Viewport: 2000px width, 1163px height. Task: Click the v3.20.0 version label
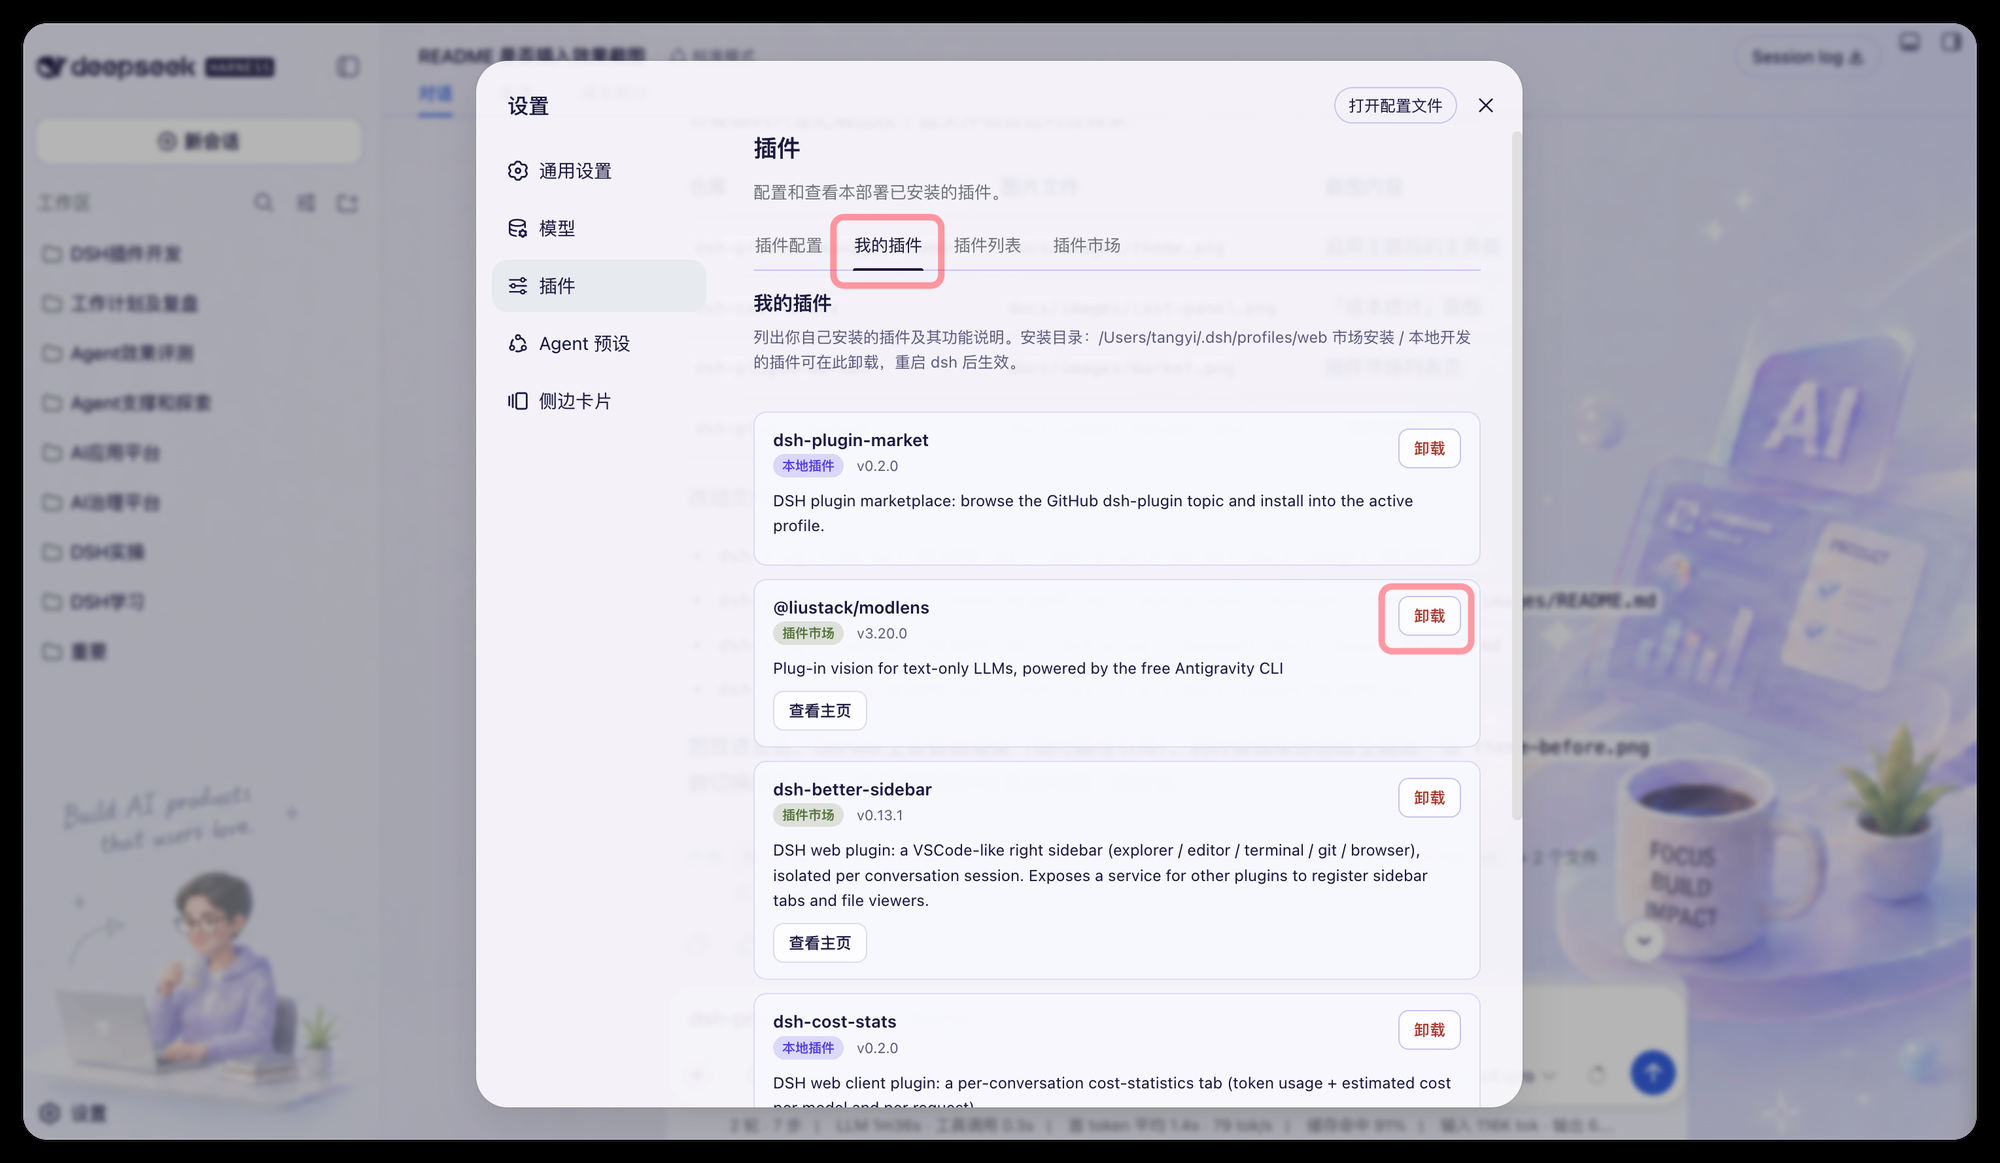tap(882, 633)
